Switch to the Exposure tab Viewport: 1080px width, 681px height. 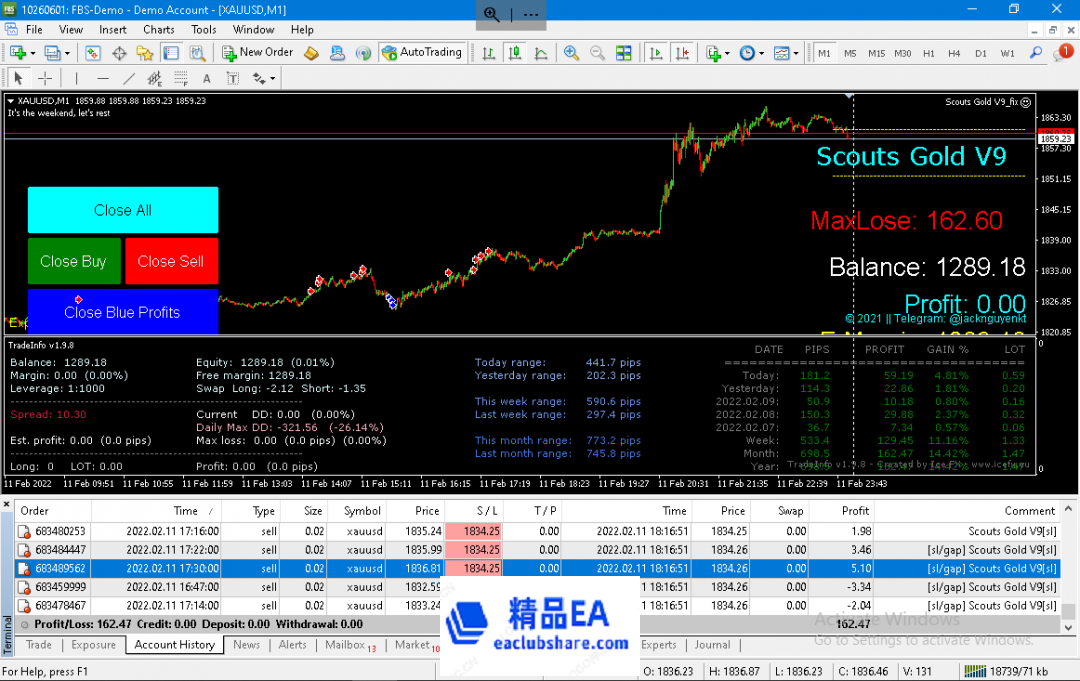(93, 645)
